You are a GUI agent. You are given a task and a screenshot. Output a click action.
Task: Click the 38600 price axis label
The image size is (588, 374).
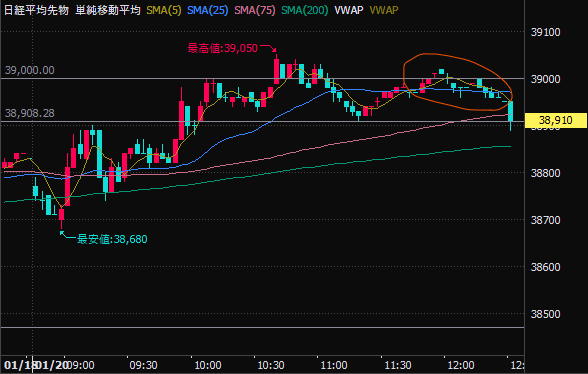coord(546,267)
